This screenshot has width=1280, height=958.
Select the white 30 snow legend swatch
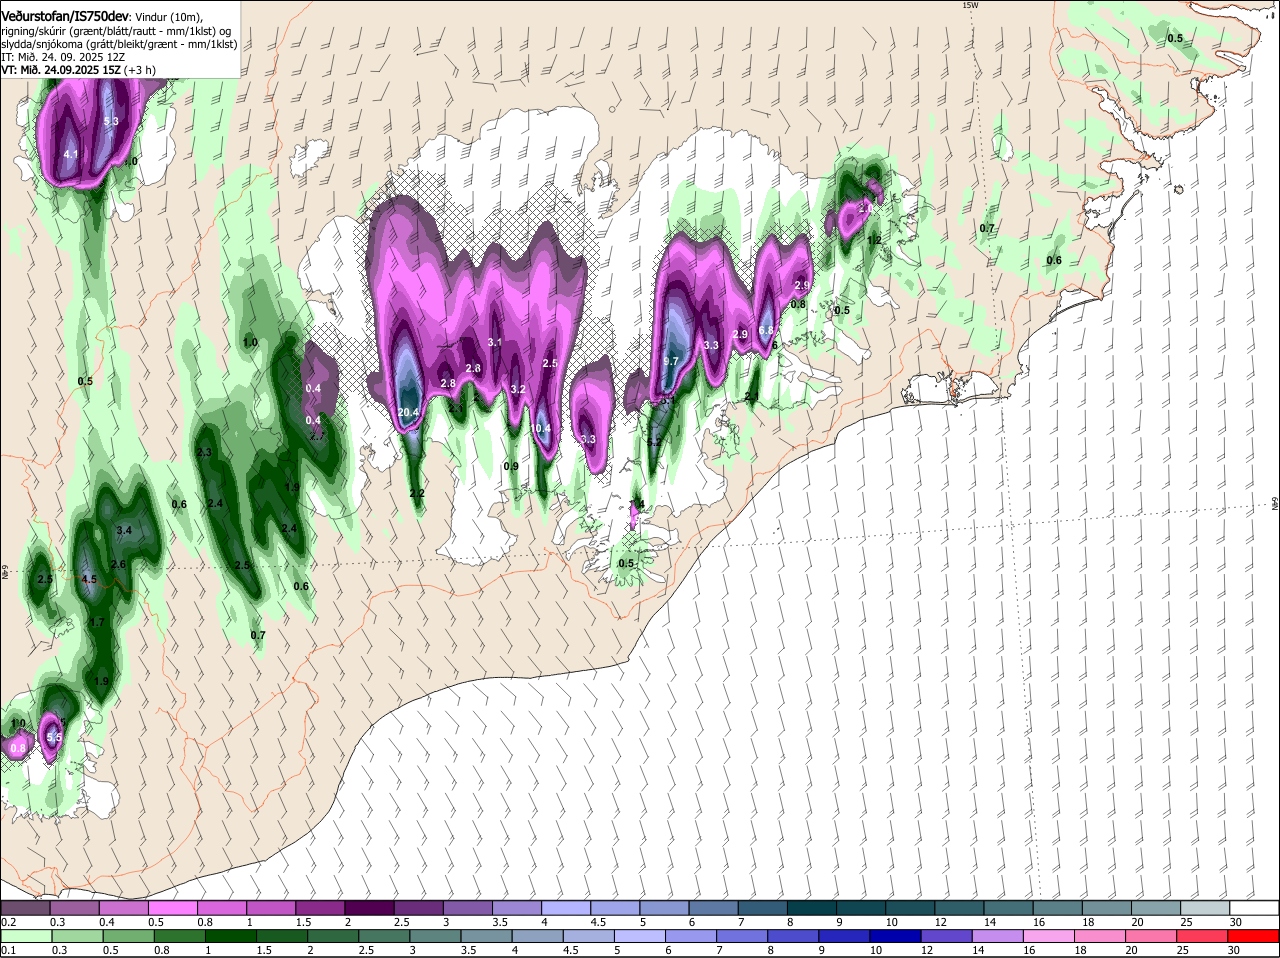pyautogui.click(x=1254, y=908)
